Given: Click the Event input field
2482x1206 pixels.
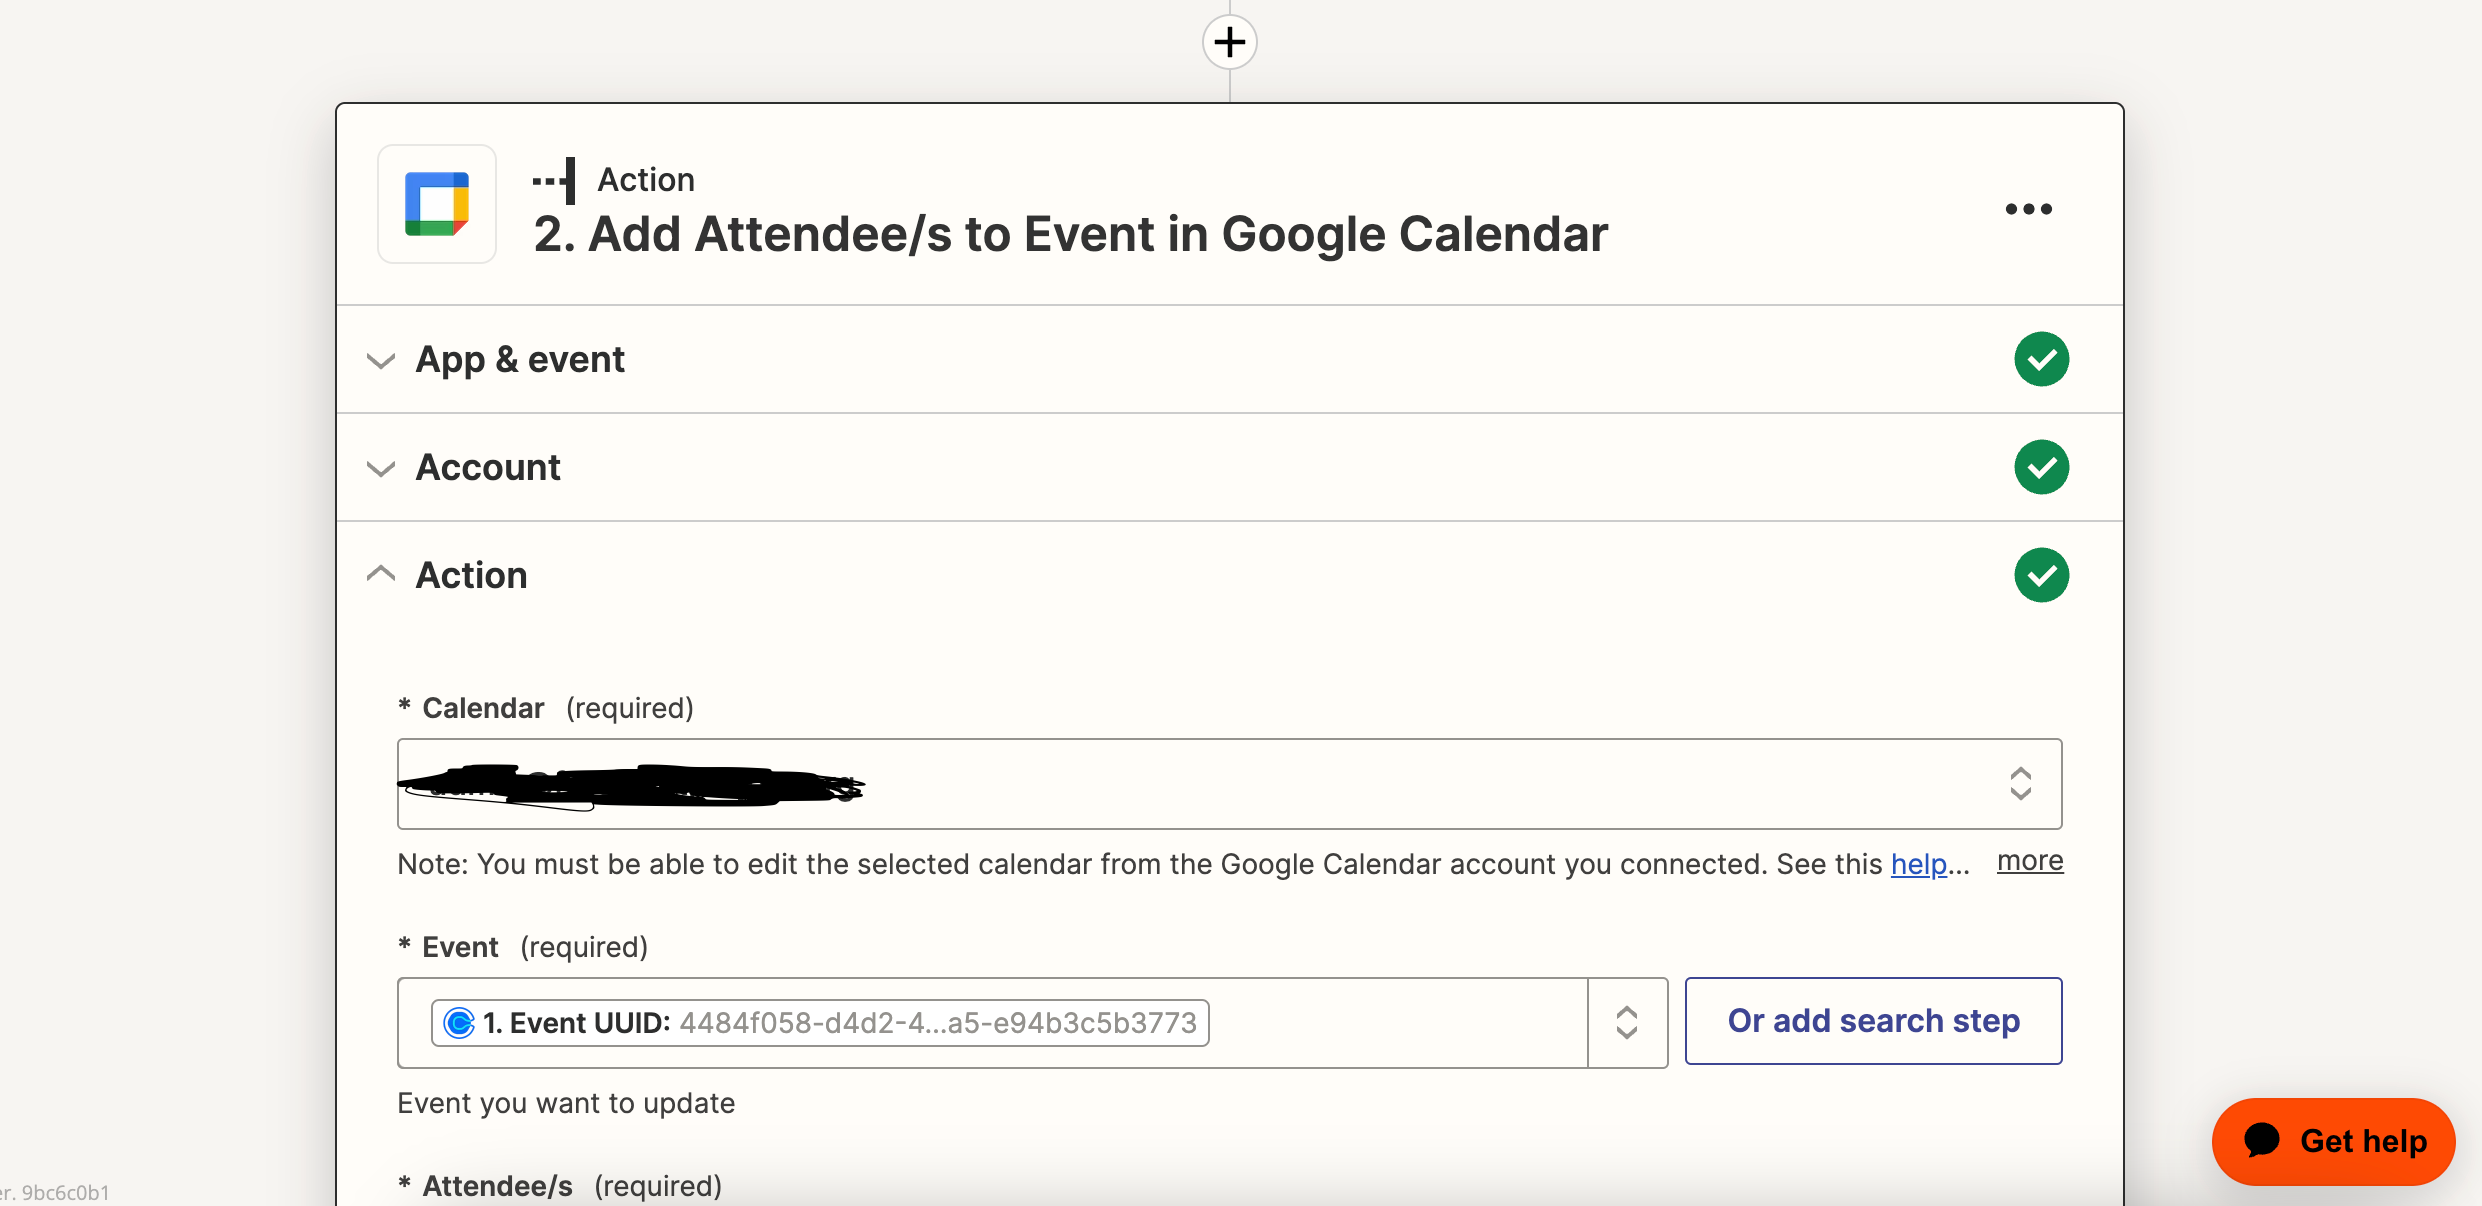Looking at the screenshot, I should [1400, 1023].
